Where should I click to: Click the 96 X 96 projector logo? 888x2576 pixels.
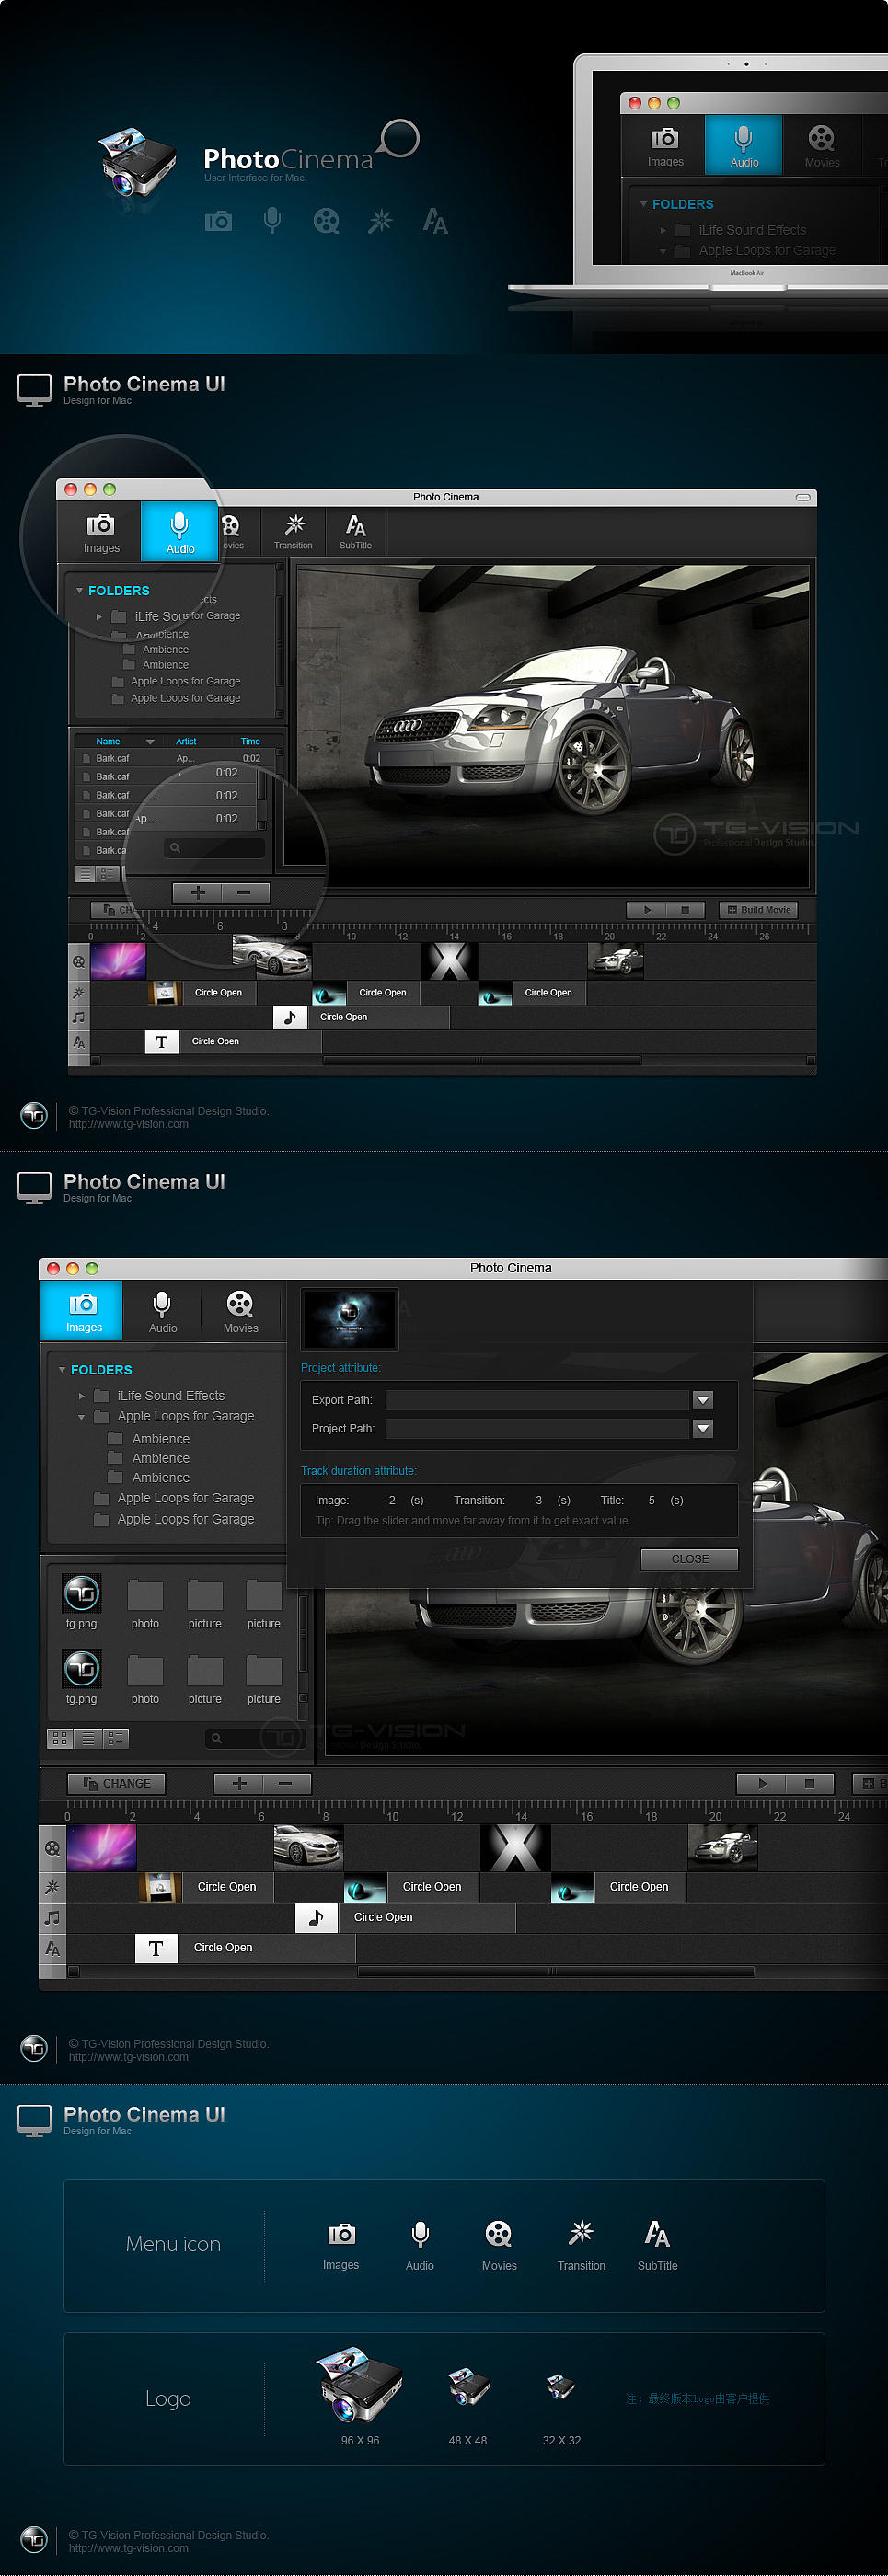pyautogui.click(x=360, y=2385)
